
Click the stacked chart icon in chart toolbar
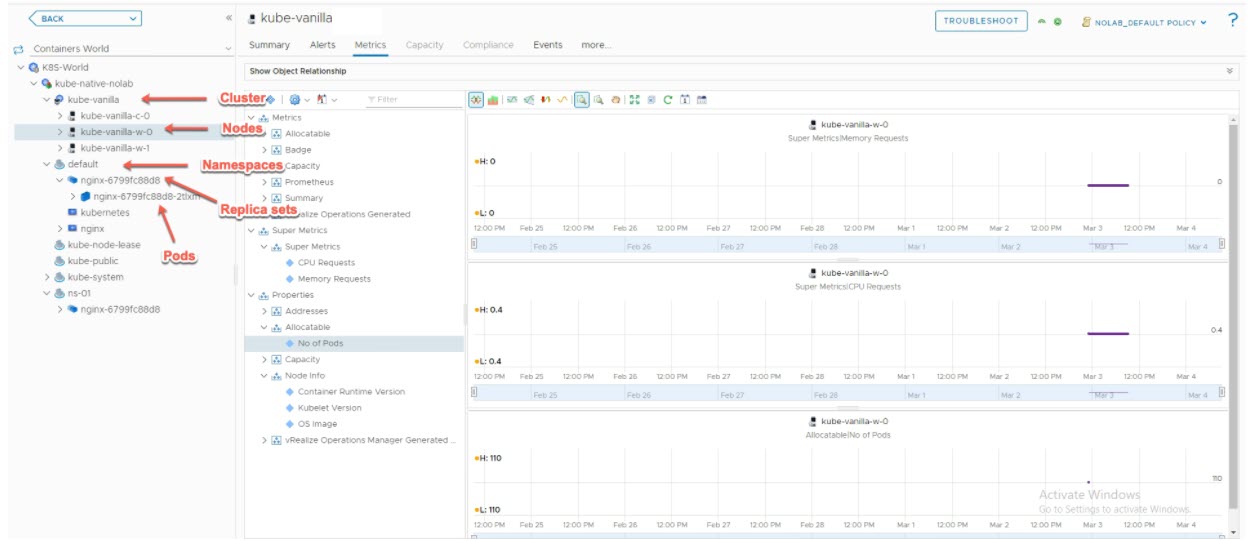click(x=493, y=100)
